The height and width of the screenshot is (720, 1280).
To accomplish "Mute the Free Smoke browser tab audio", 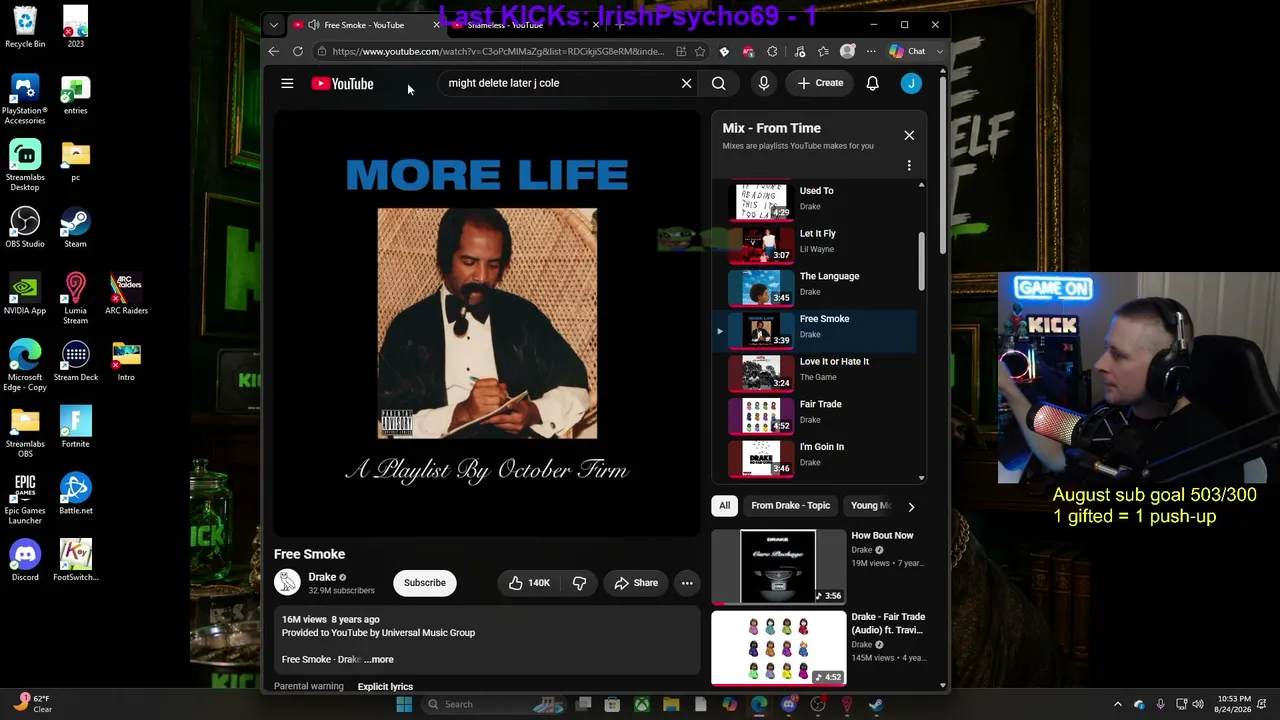I will click(314, 25).
